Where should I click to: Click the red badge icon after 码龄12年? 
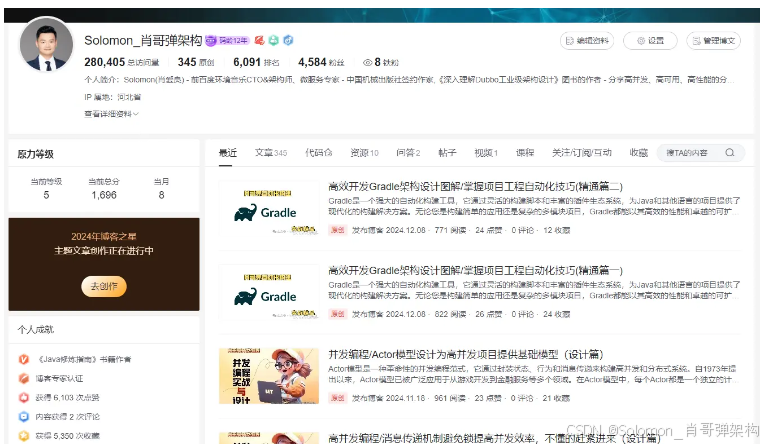(260, 40)
